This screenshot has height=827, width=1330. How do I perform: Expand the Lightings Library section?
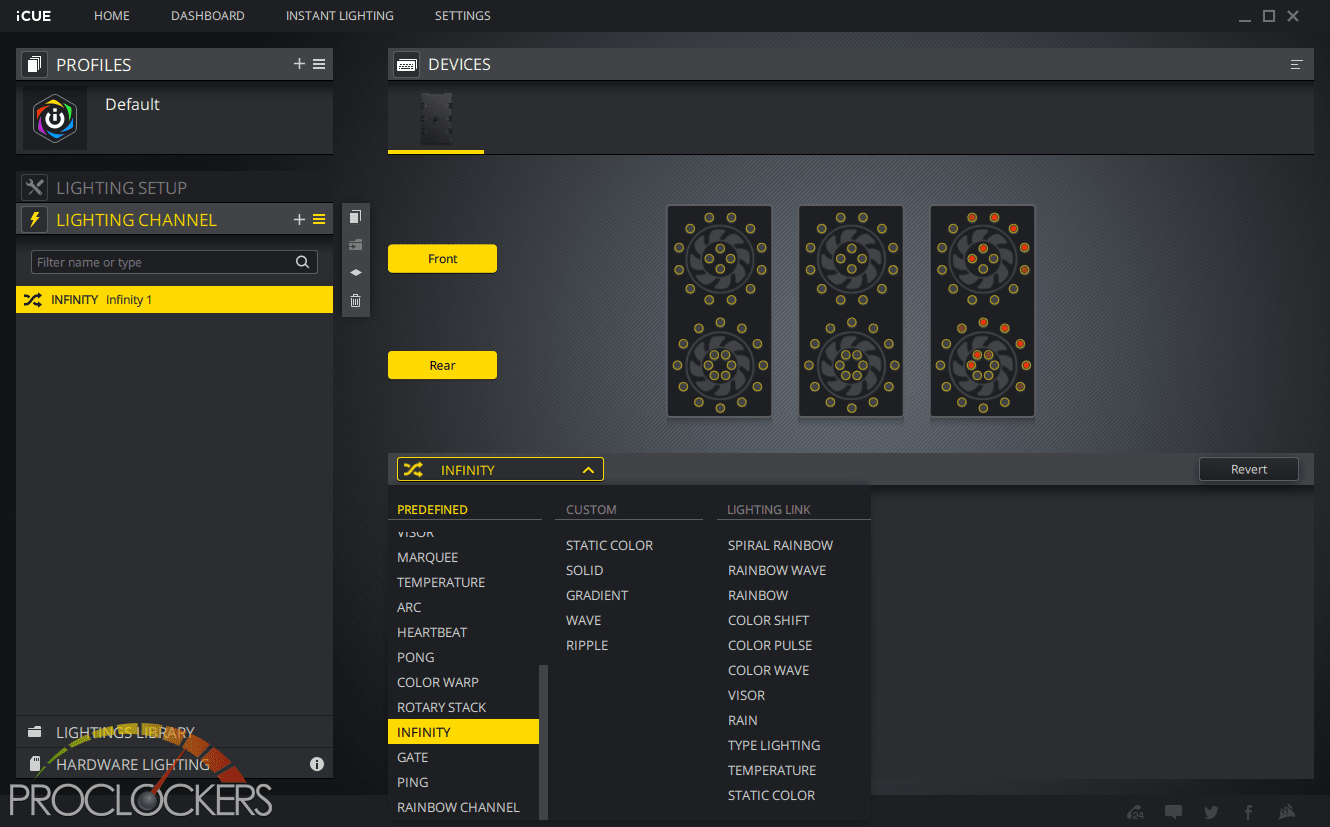pos(174,732)
